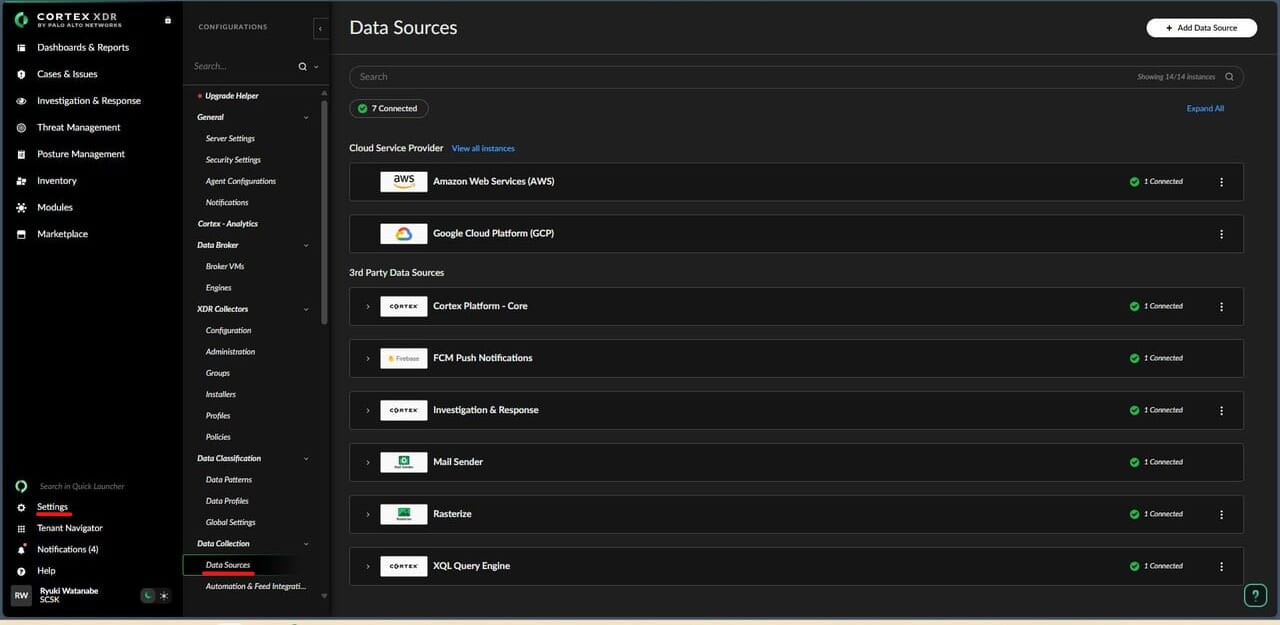The height and width of the screenshot is (625, 1280).
Task: Select Broker VMs menu item
Action: tap(225, 267)
